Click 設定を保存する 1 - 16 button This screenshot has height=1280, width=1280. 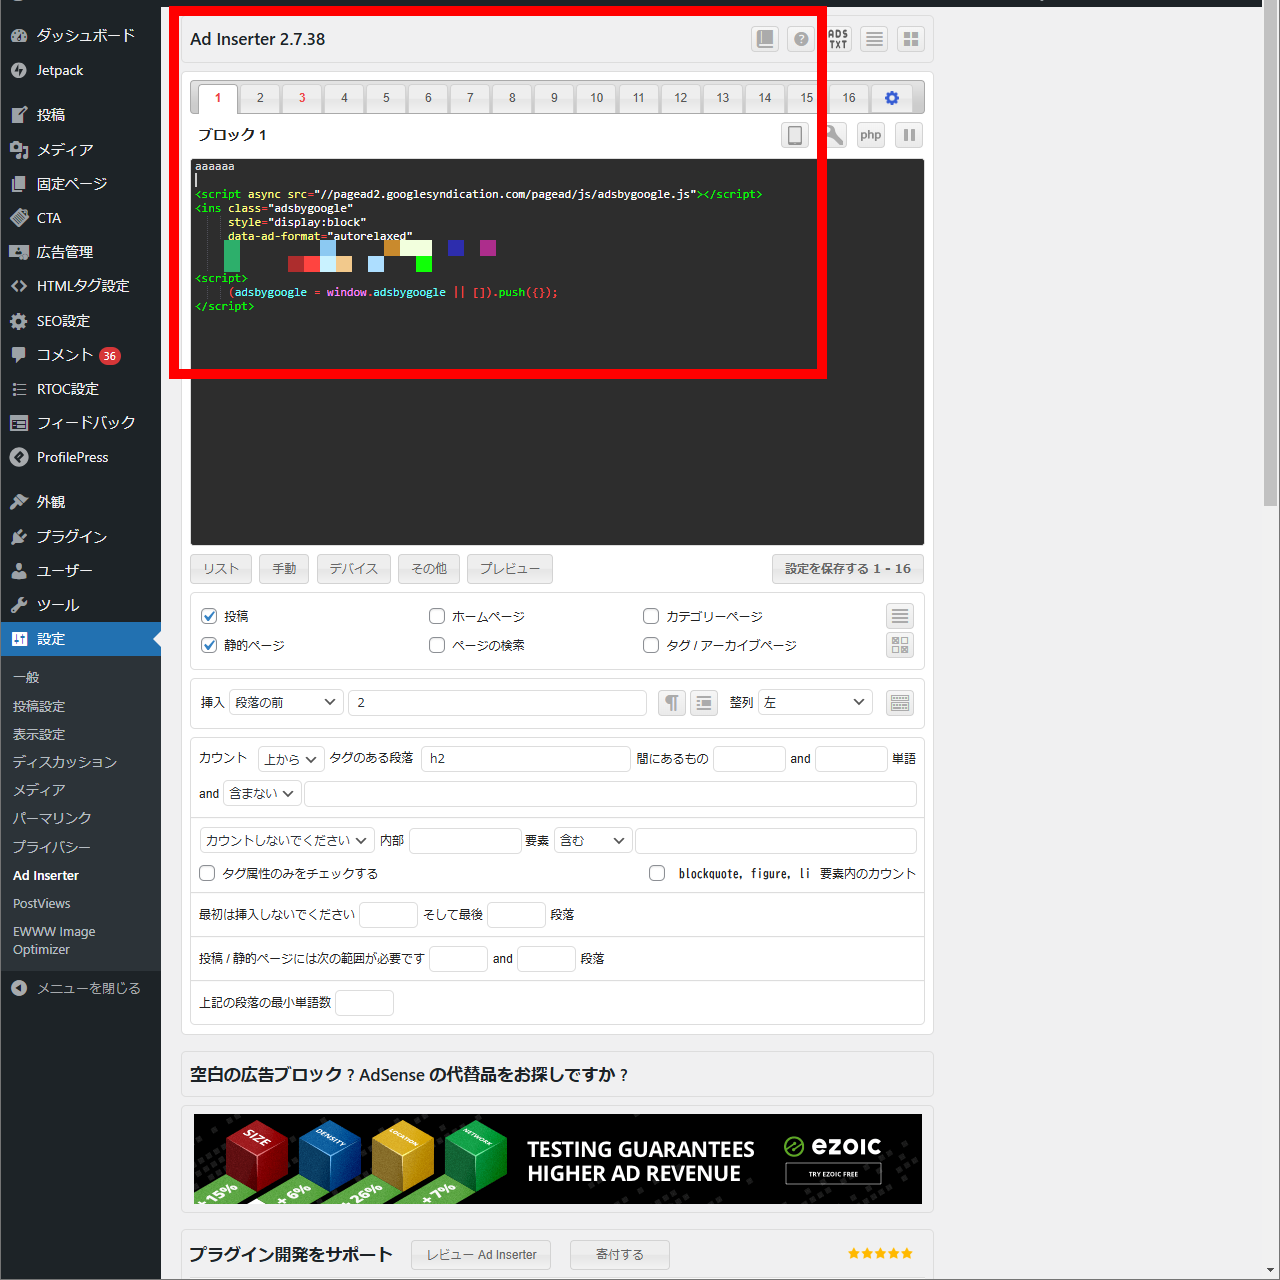pyautogui.click(x=848, y=569)
